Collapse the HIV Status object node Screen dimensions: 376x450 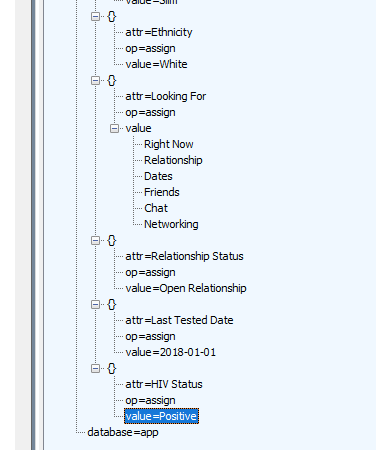tap(95, 368)
